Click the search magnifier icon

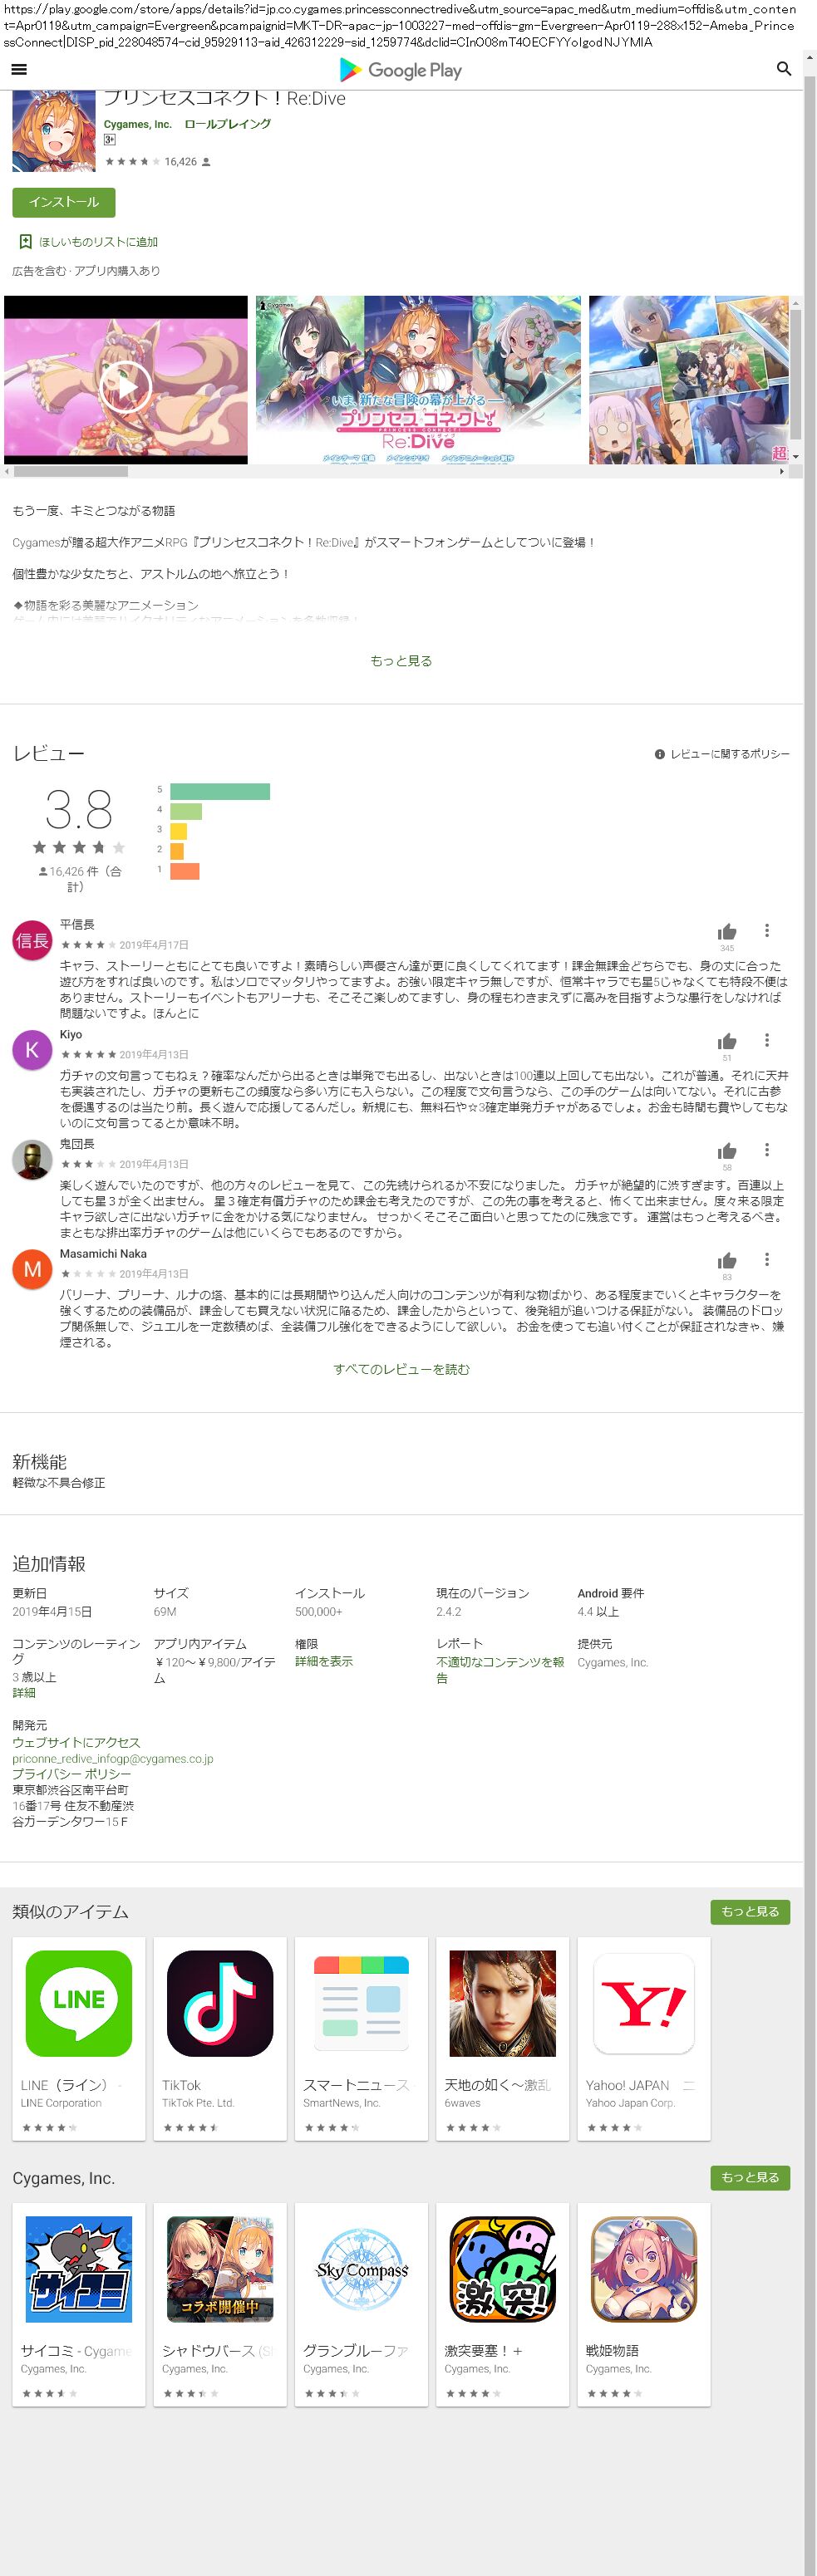pos(783,69)
